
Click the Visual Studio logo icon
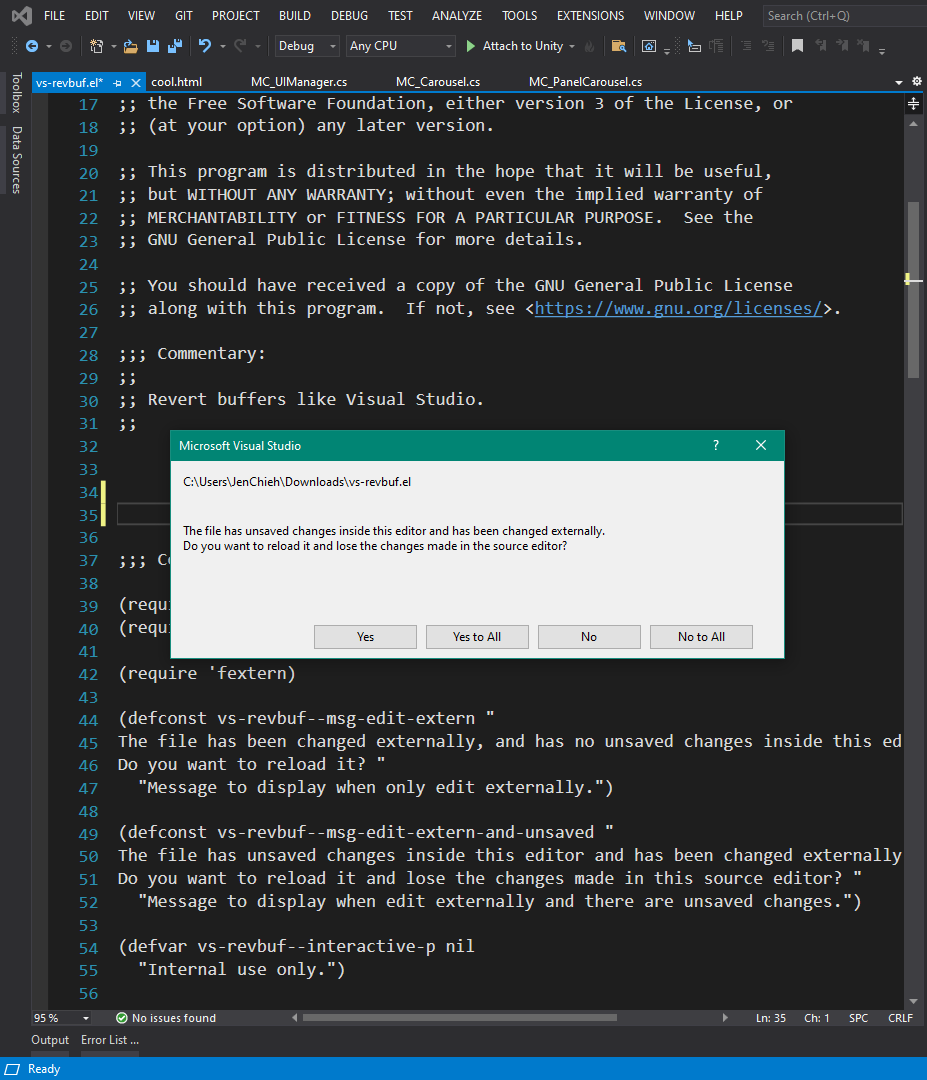pos(22,15)
